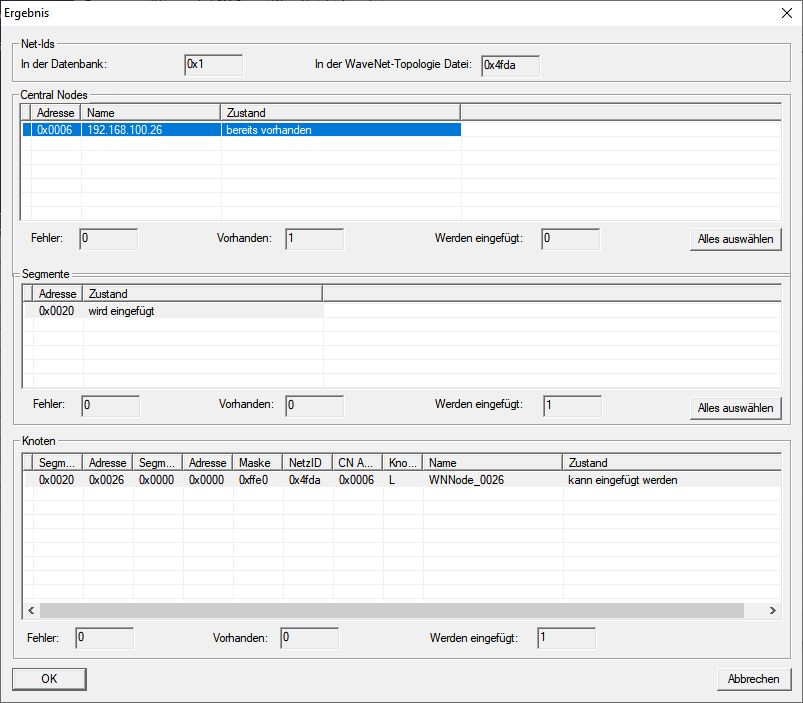Click the In der Datenbank Net-Id field
Screen dimensions: 803x703
point(214,65)
